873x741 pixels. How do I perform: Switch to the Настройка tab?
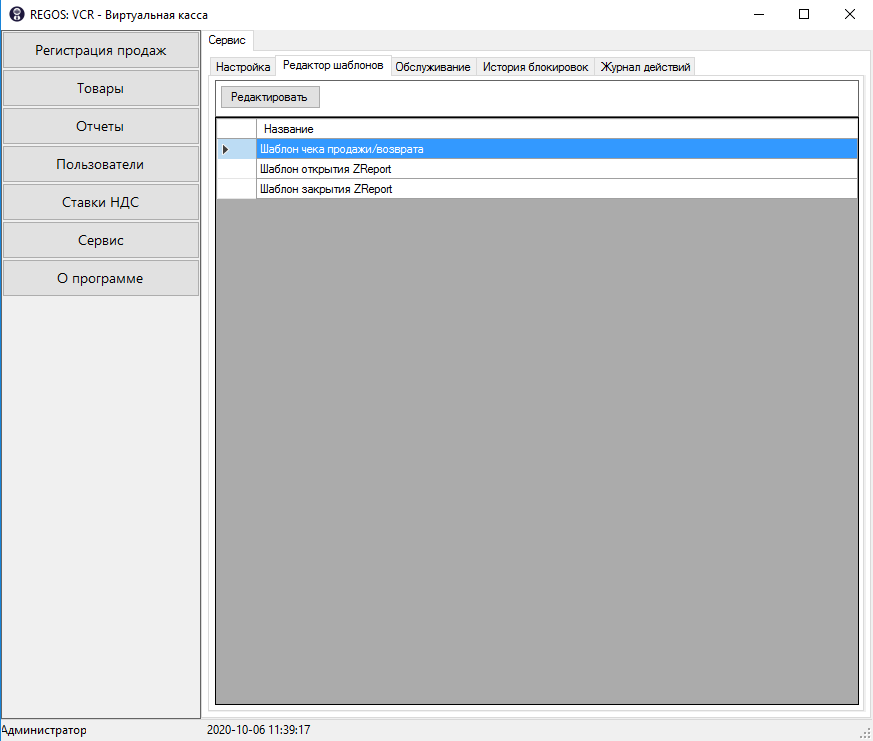pos(243,67)
